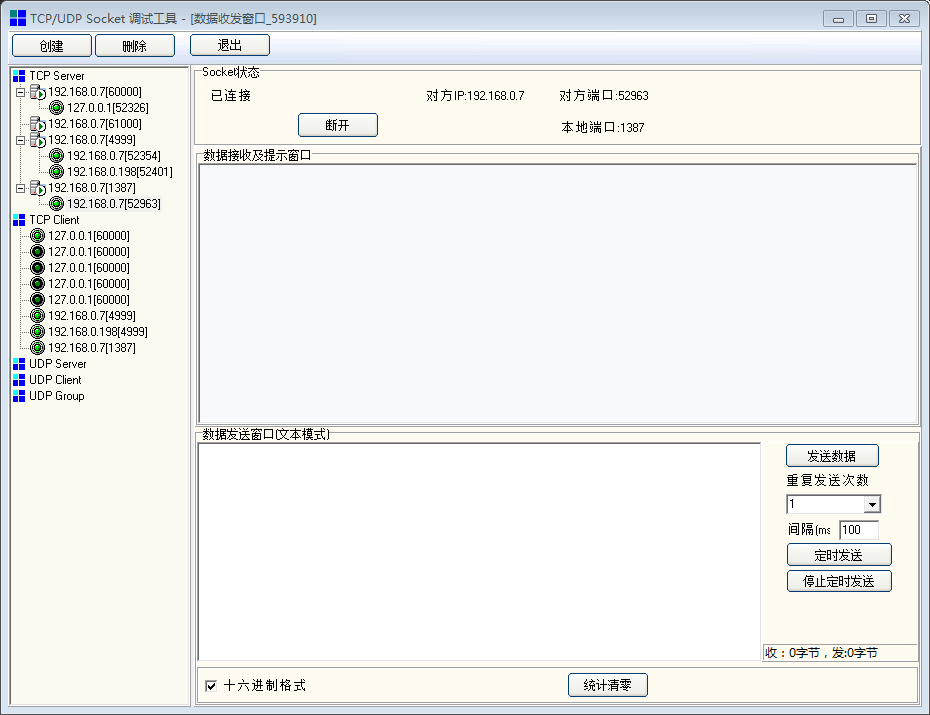
Task: Collapse the 192.168.0.7[60000] server node
Action: [20, 92]
